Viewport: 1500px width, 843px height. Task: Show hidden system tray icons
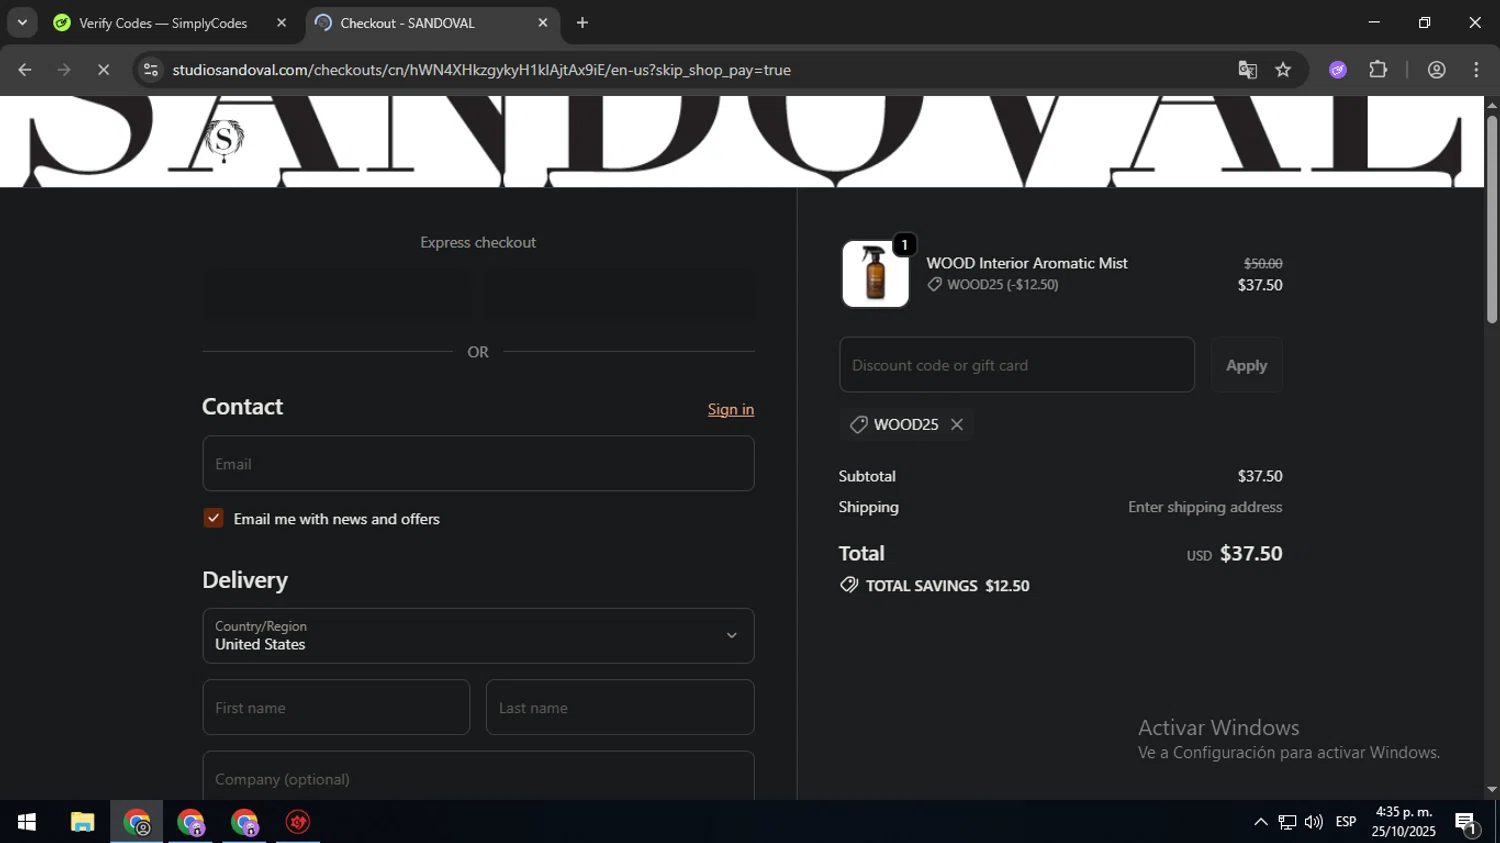tap(1260, 822)
